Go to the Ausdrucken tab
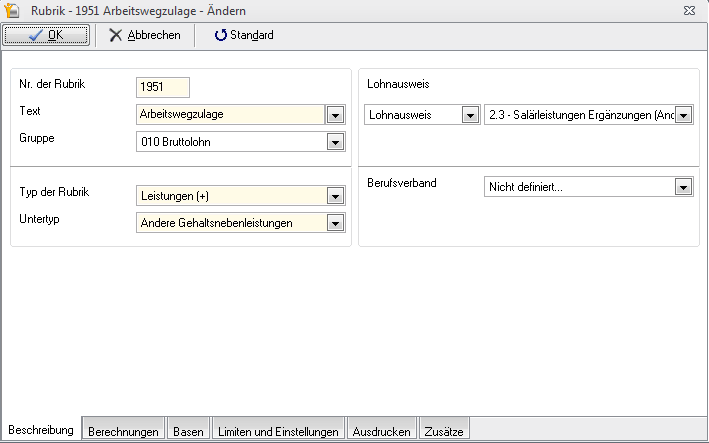Screen dimensions: 709x443 tap(381, 432)
